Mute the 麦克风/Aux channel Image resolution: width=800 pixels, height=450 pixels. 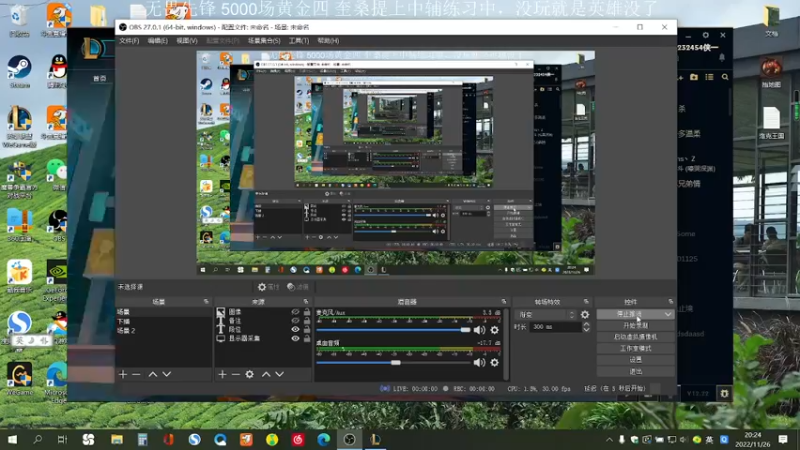pyautogui.click(x=479, y=330)
